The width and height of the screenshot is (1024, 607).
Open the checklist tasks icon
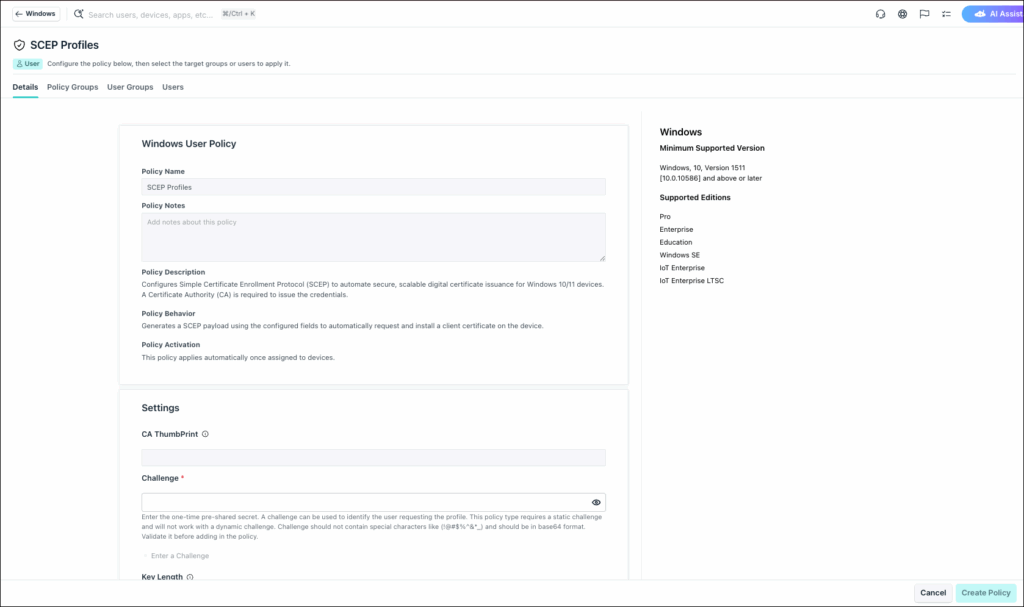click(x=946, y=14)
